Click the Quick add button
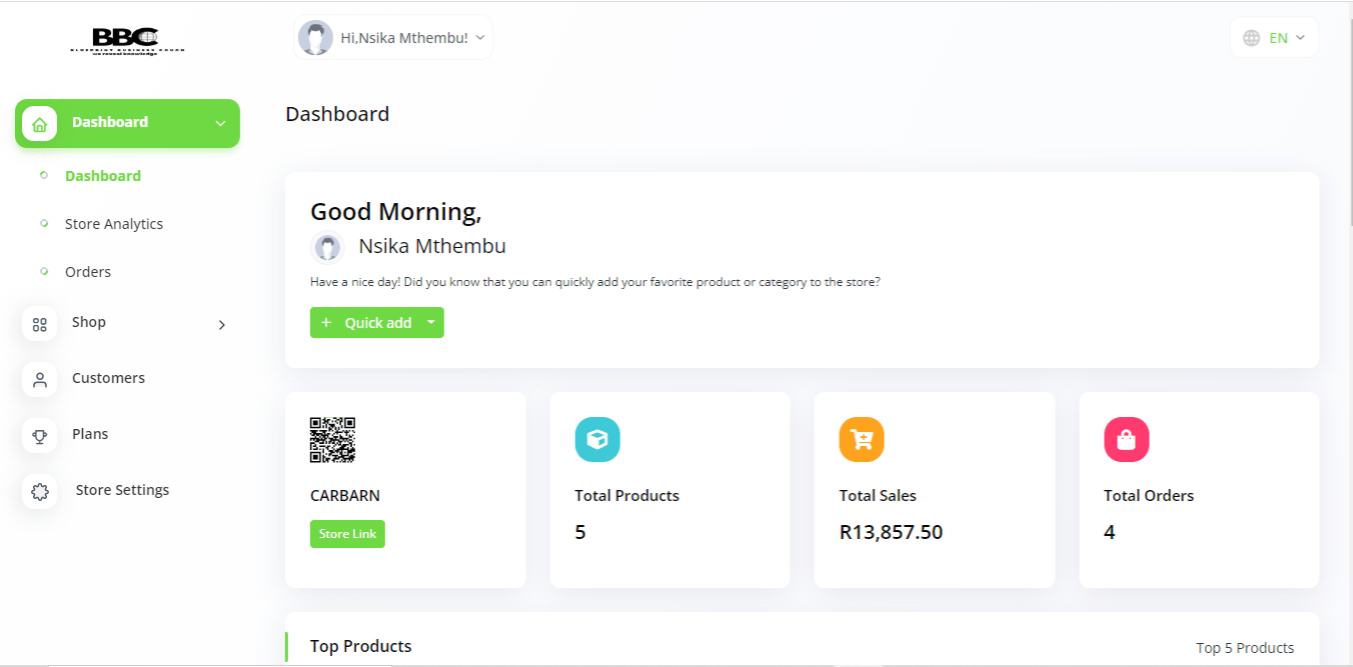This screenshot has width=1353, height=667. tap(366, 323)
